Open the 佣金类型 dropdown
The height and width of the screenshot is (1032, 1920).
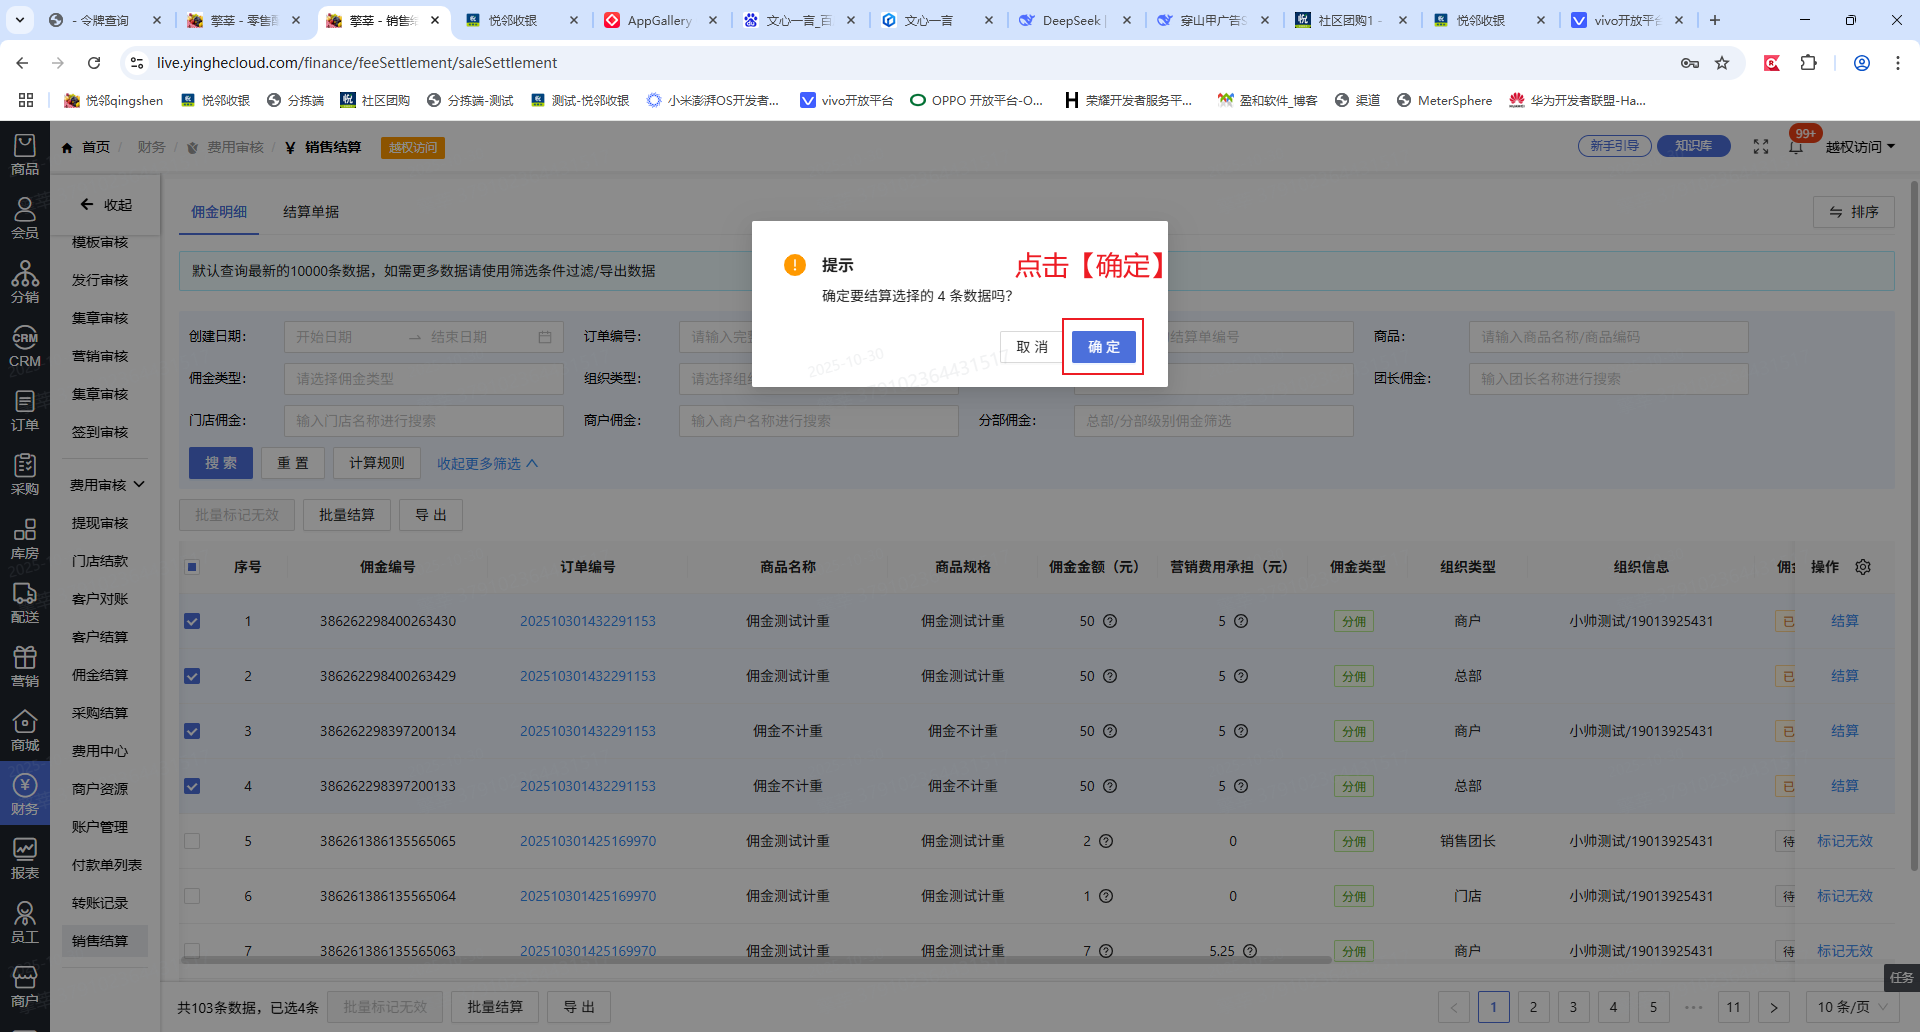[x=423, y=379]
